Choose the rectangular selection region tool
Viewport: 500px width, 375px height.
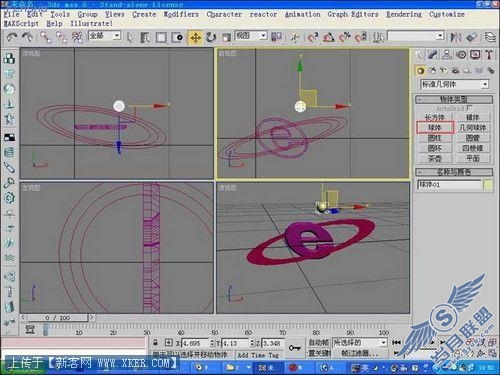[x=161, y=37]
